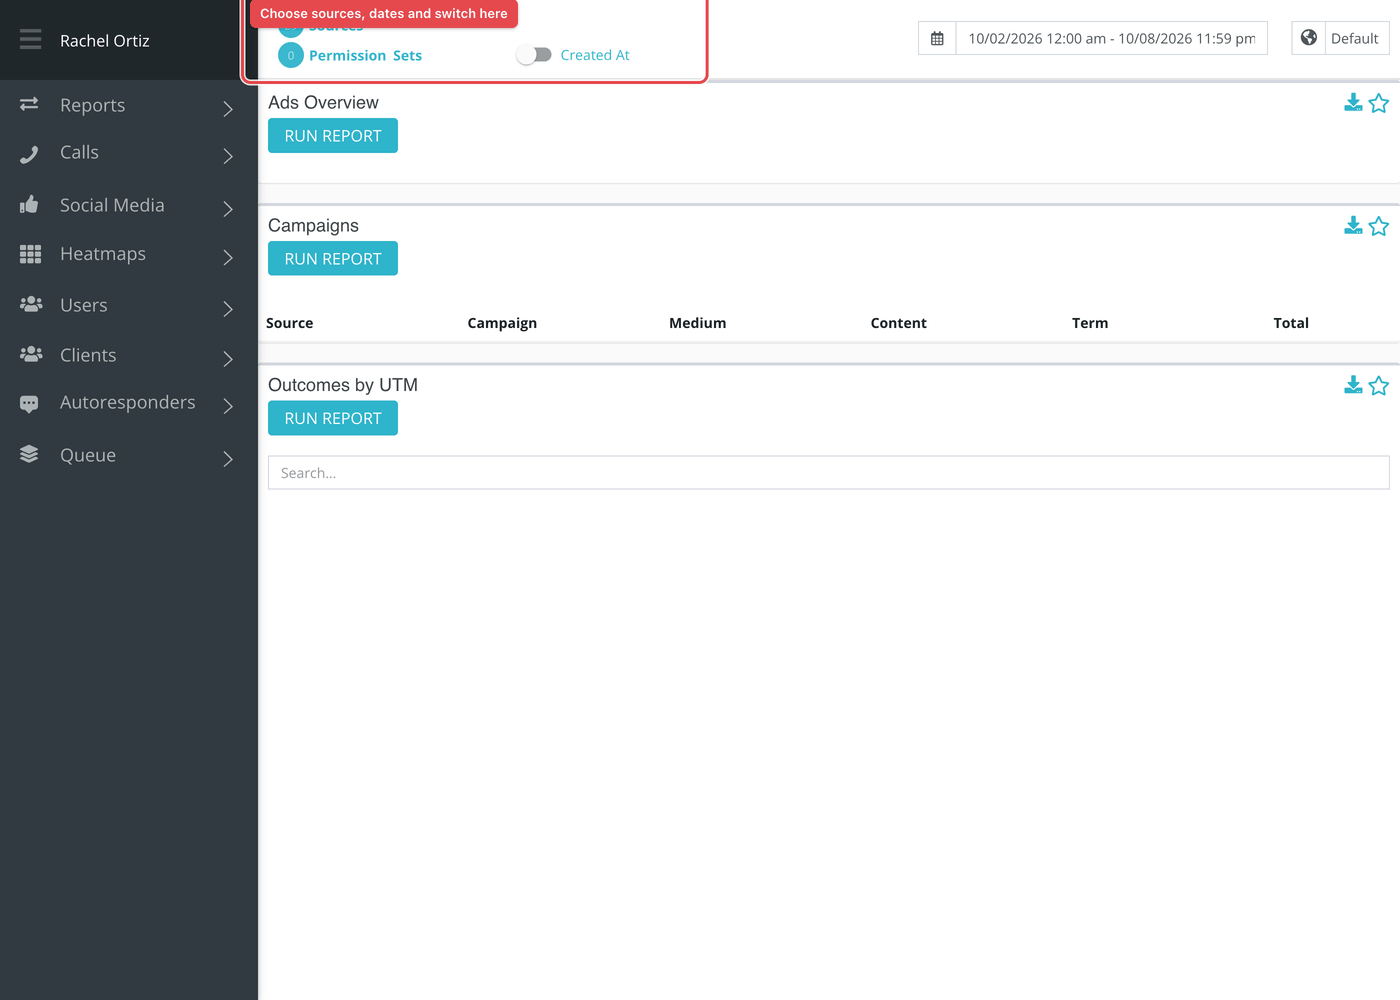
Task: Click the Heatmaps grid icon
Action: 30,254
